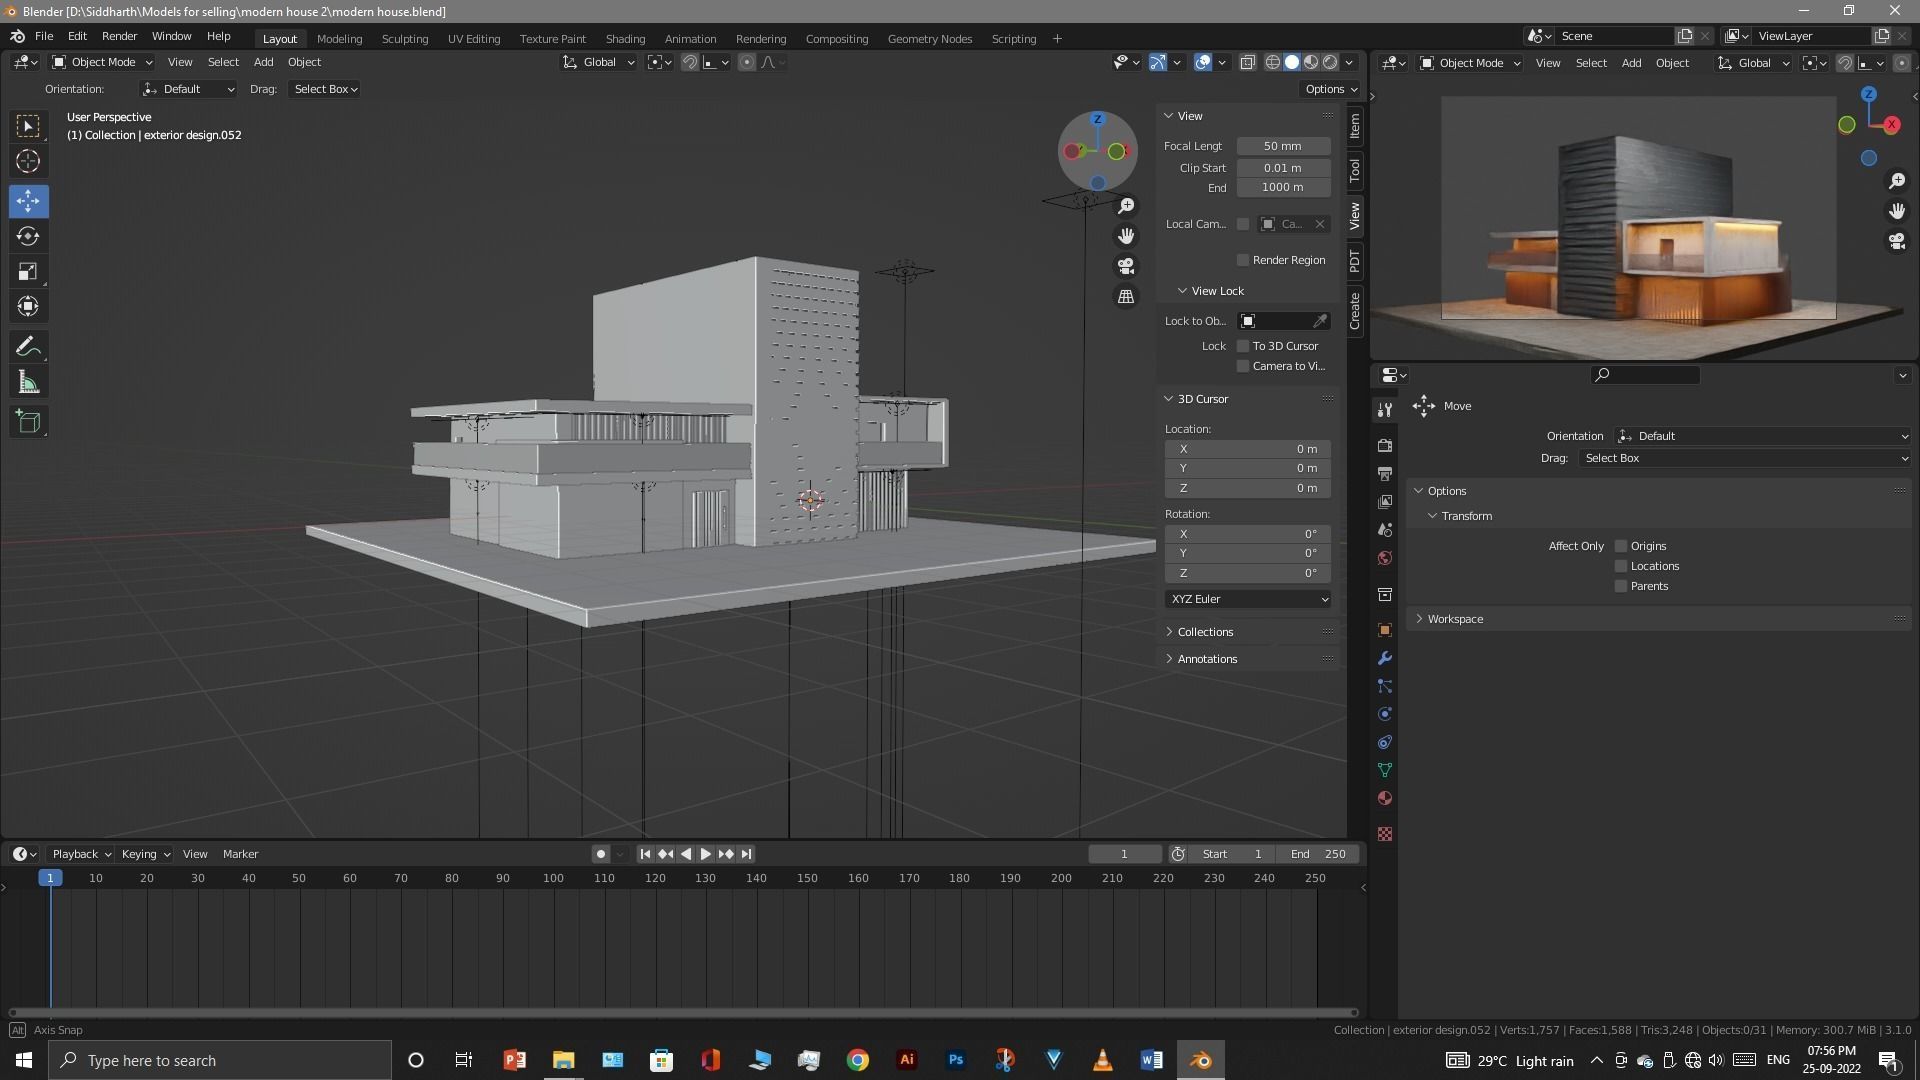Open the Object properties tab

point(1385,630)
